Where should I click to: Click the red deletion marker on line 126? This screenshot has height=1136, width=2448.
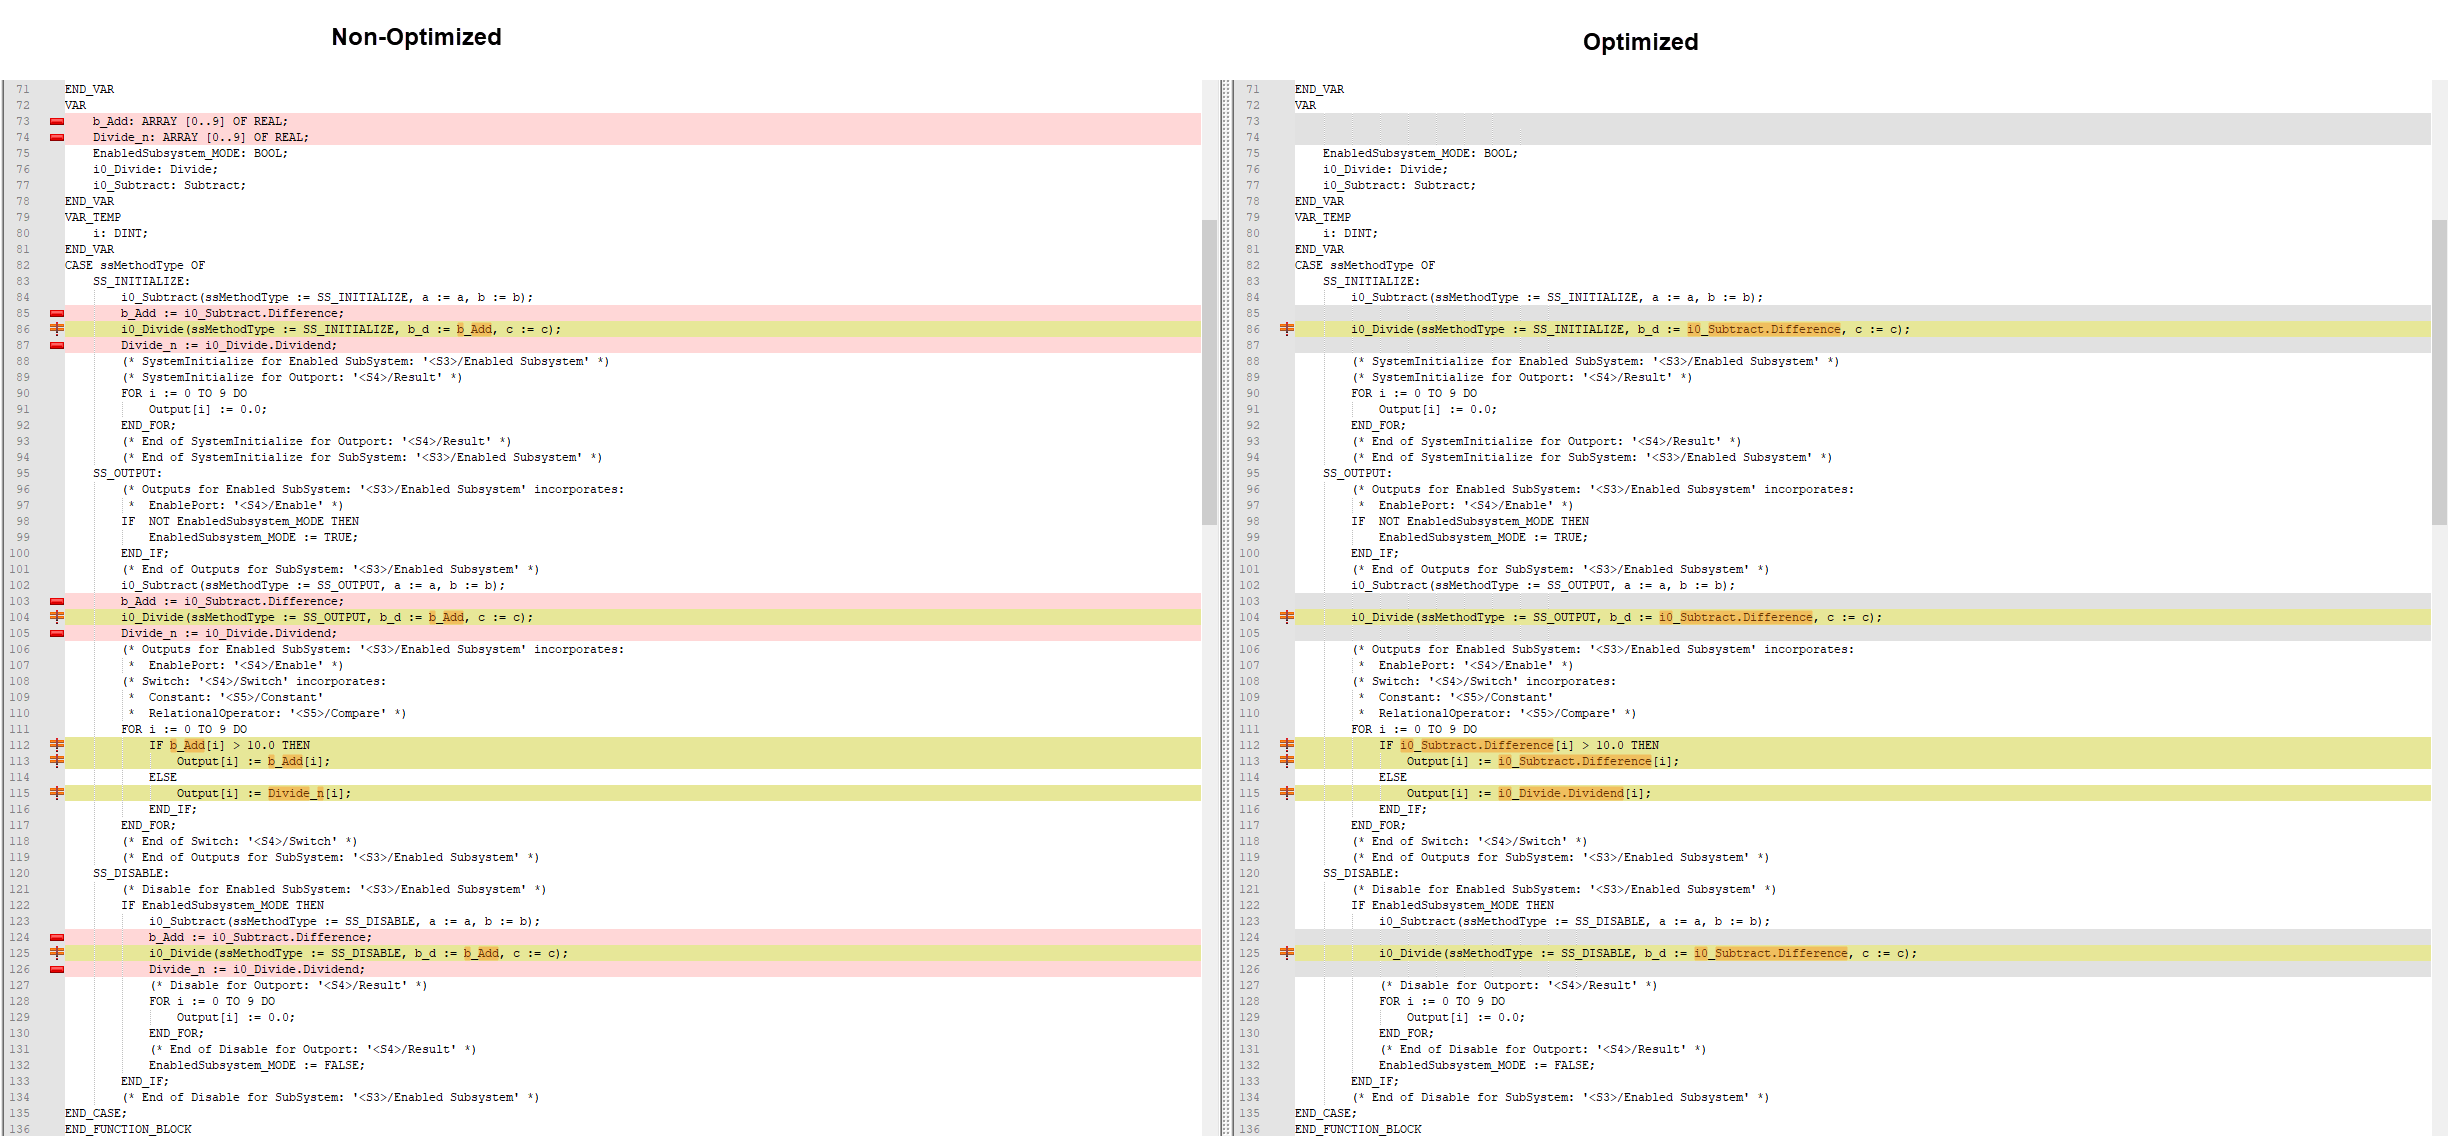pyautogui.click(x=57, y=970)
